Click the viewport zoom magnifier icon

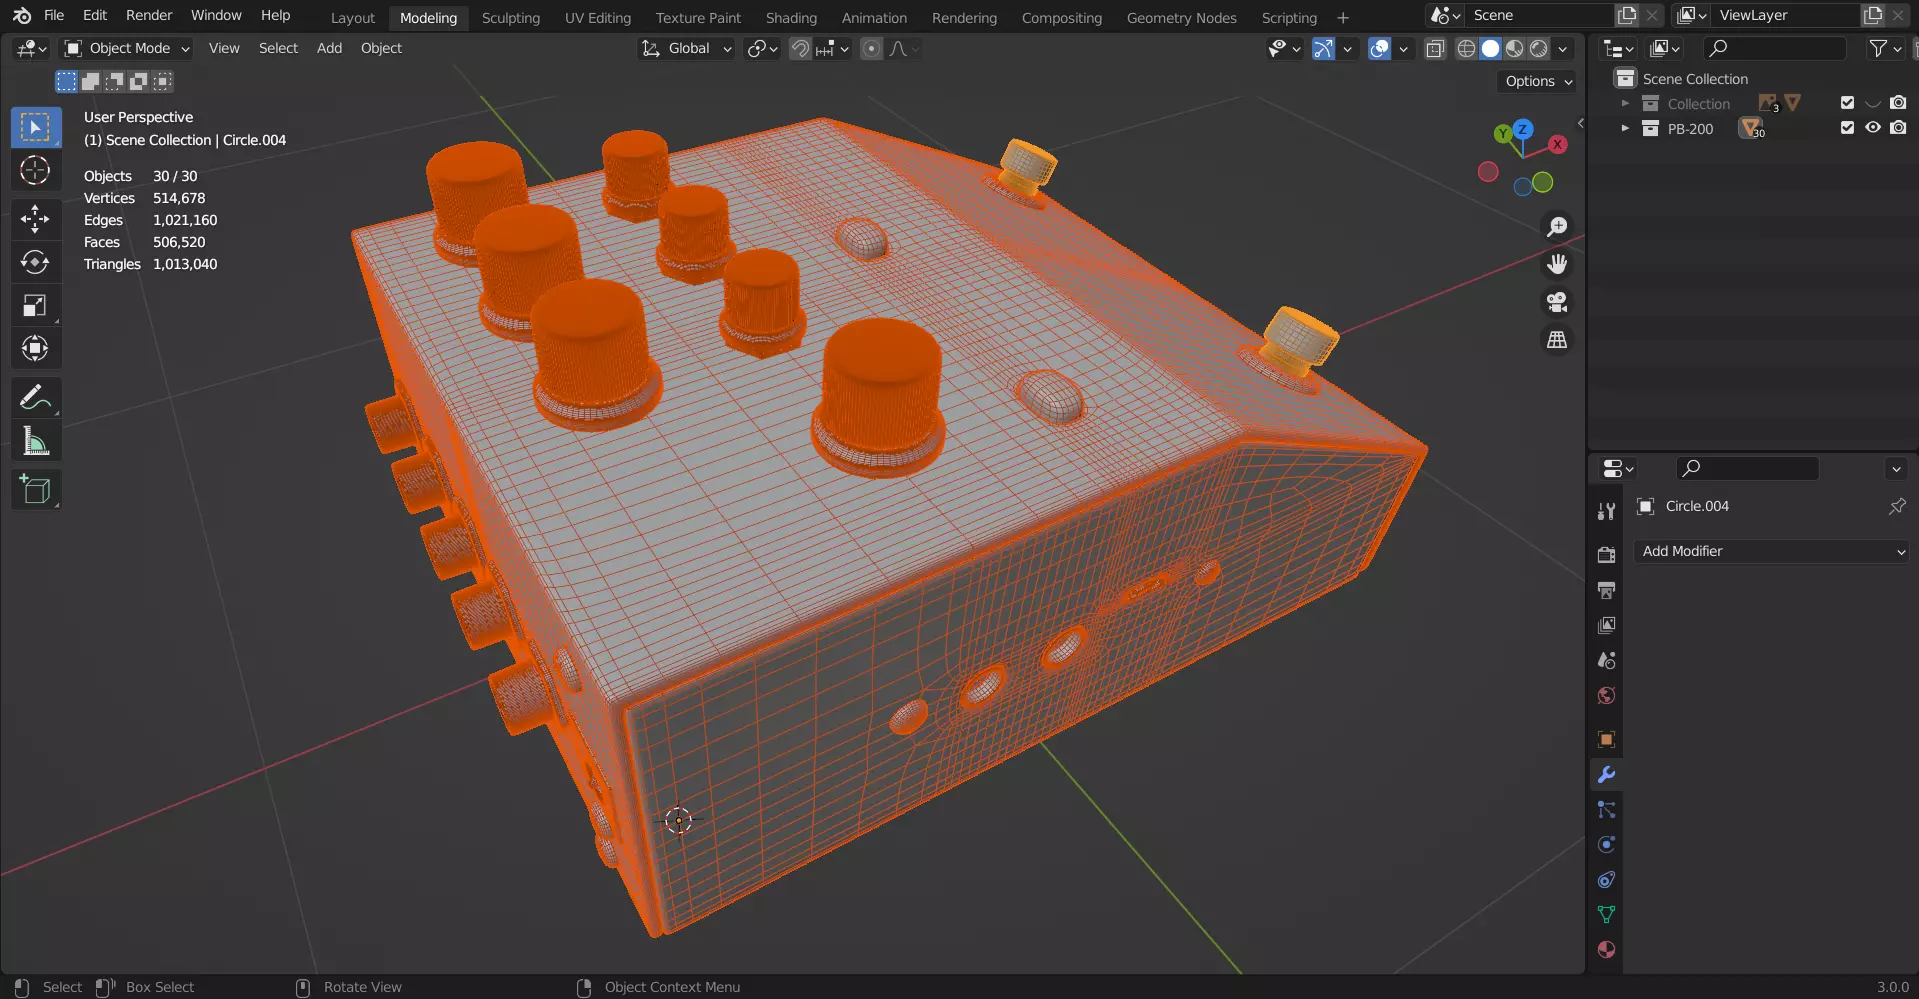point(1557,227)
